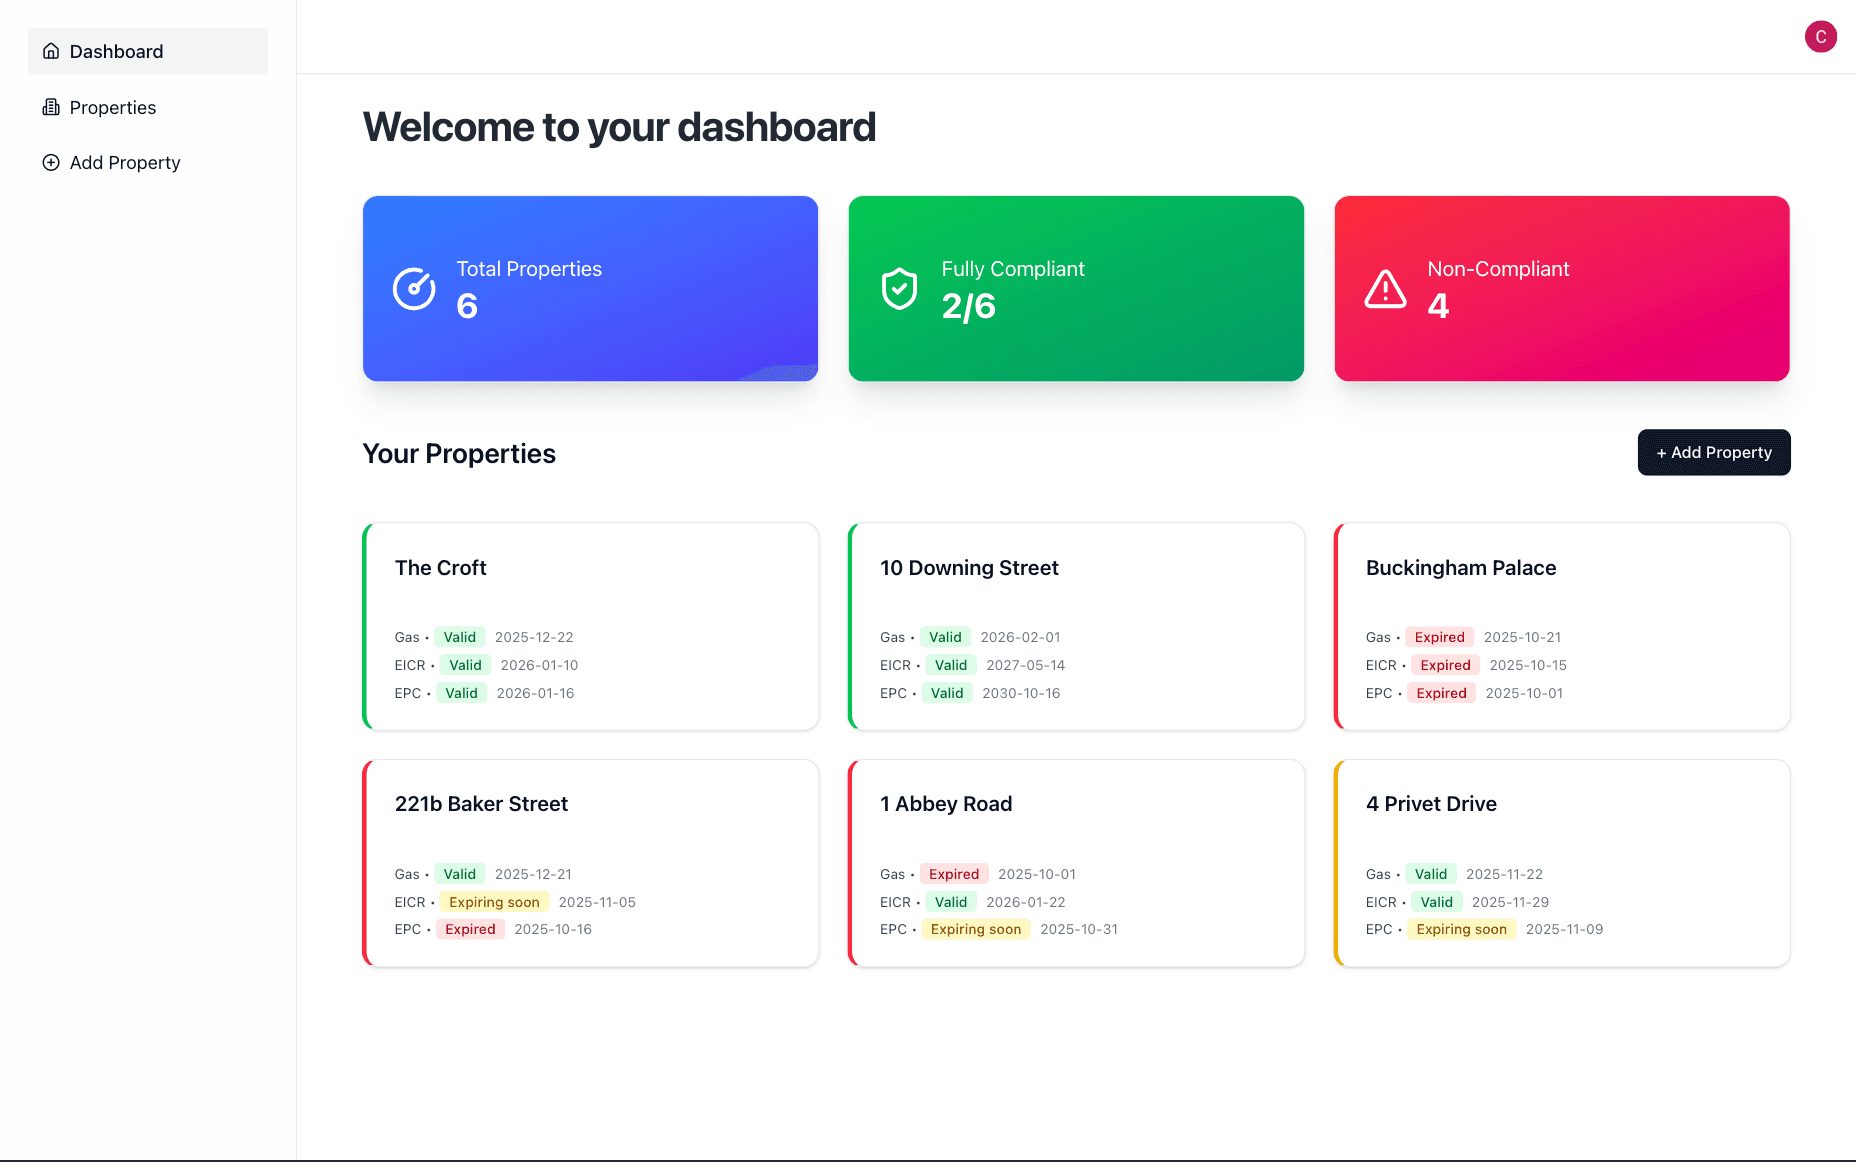
Task: Click the Valid EICR badge on 10 Downing Street
Action: (949, 665)
